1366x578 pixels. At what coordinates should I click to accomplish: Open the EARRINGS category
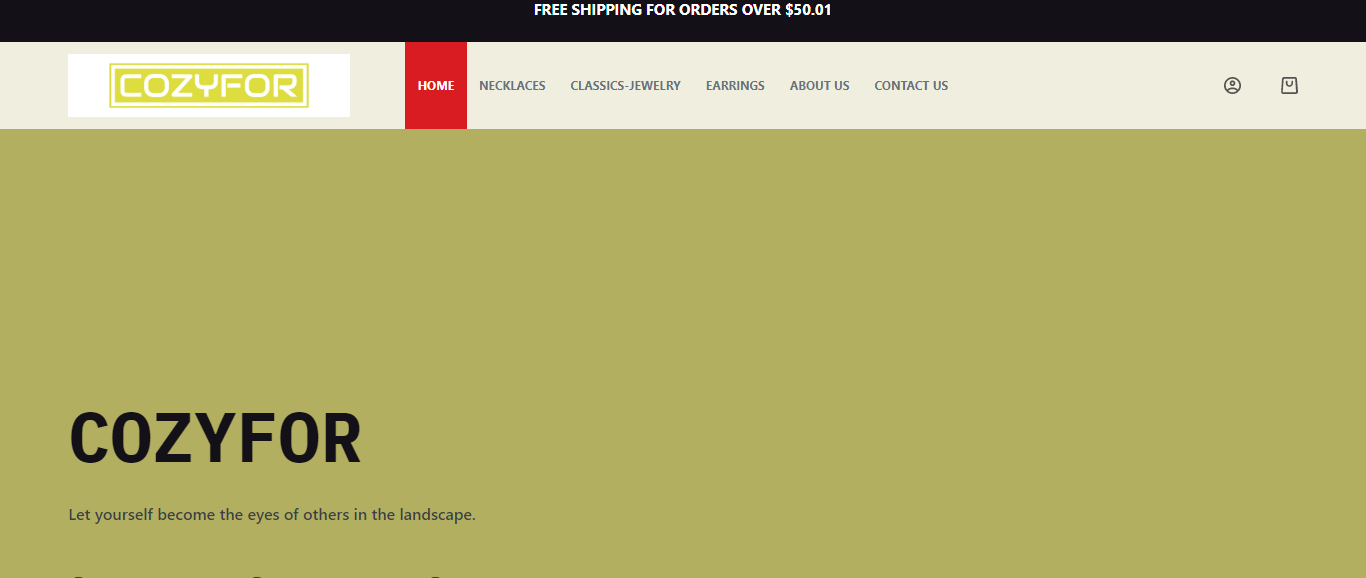coord(735,86)
